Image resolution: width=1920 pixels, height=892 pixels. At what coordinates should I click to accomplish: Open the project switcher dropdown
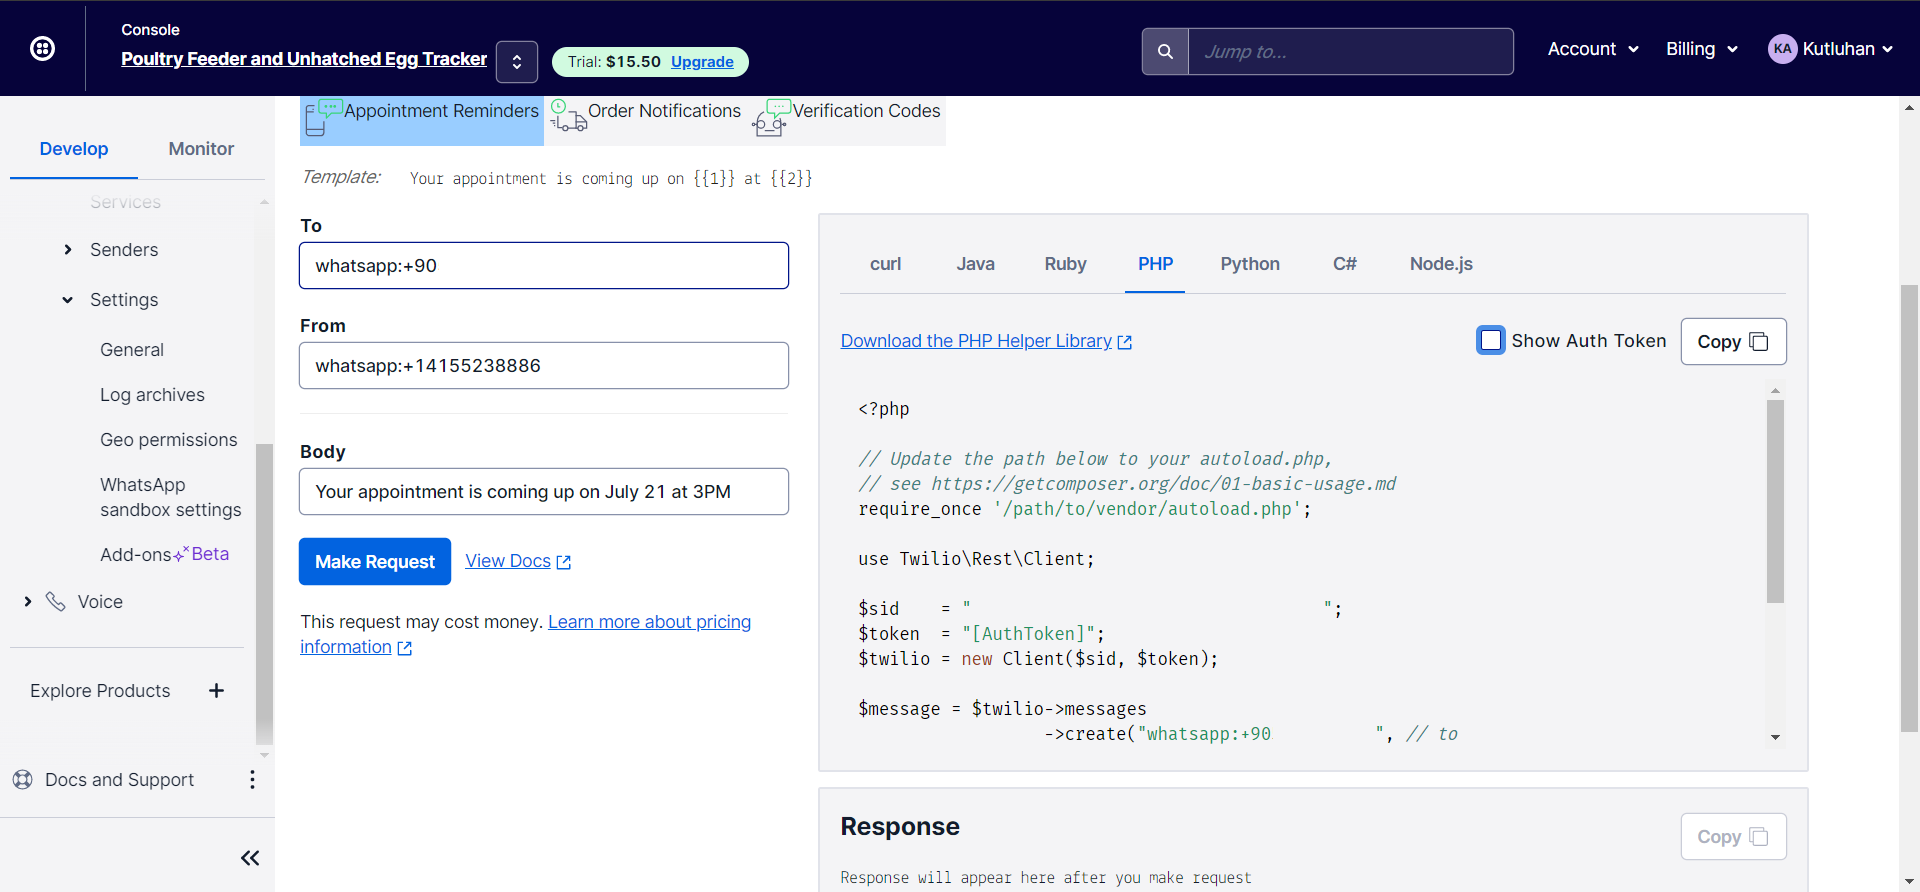click(517, 62)
